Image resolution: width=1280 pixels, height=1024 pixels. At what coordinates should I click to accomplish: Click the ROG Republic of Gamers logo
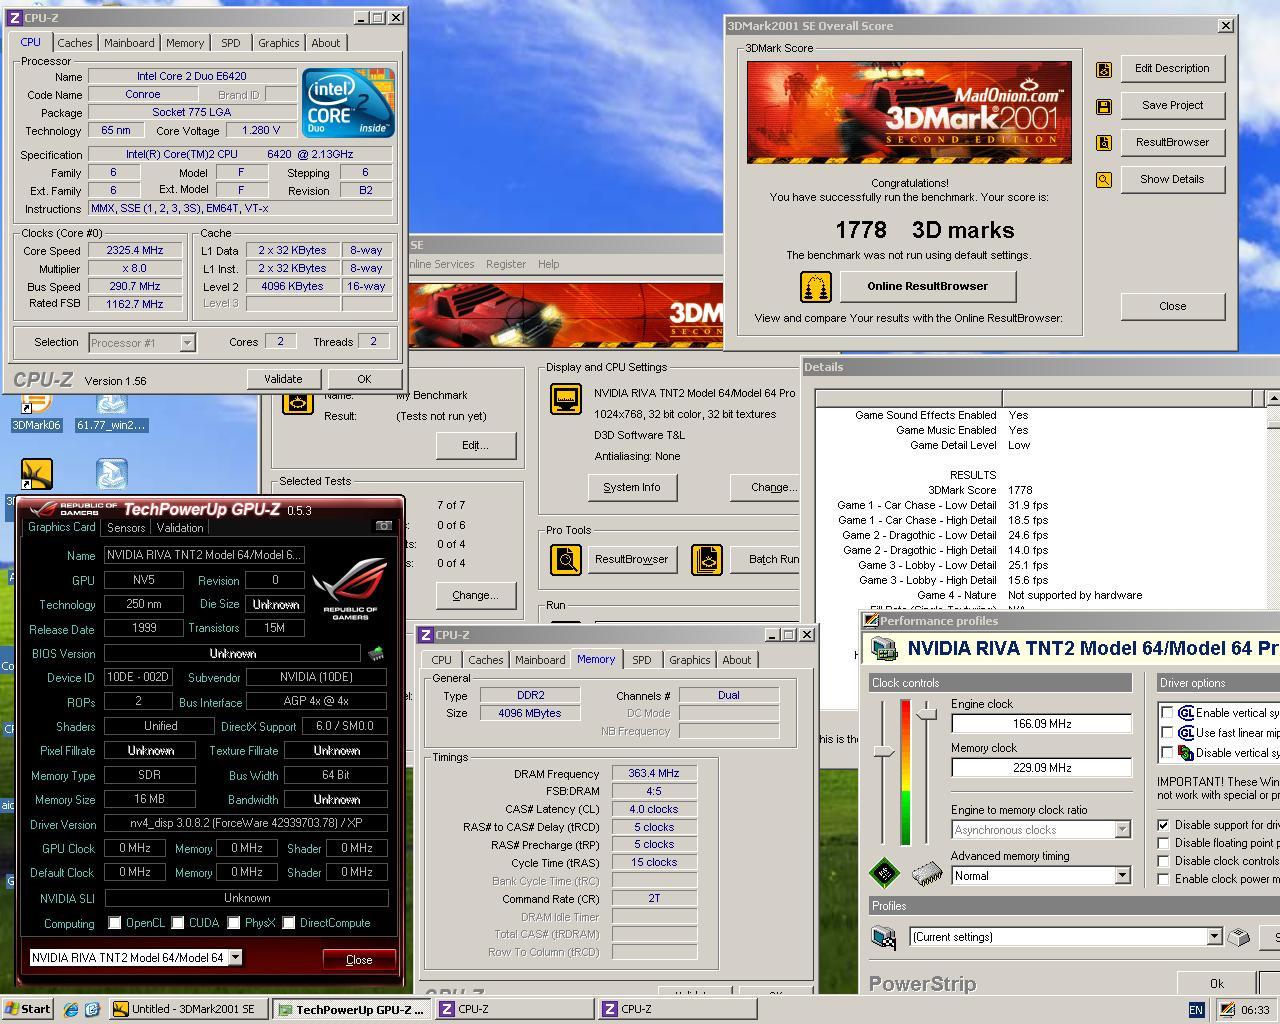(x=349, y=588)
